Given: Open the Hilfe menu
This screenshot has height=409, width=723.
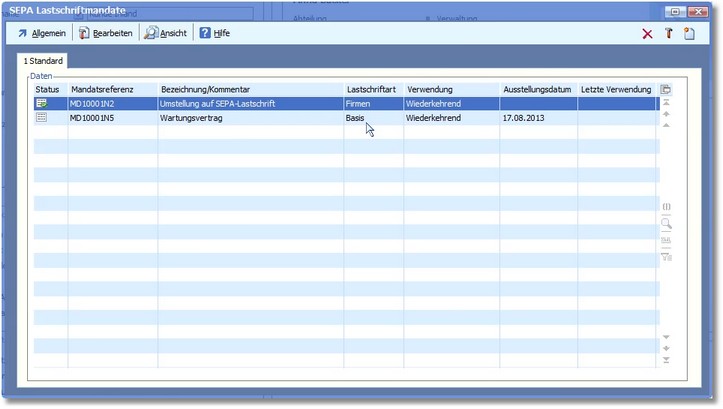Looking at the screenshot, I should tap(214, 33).
